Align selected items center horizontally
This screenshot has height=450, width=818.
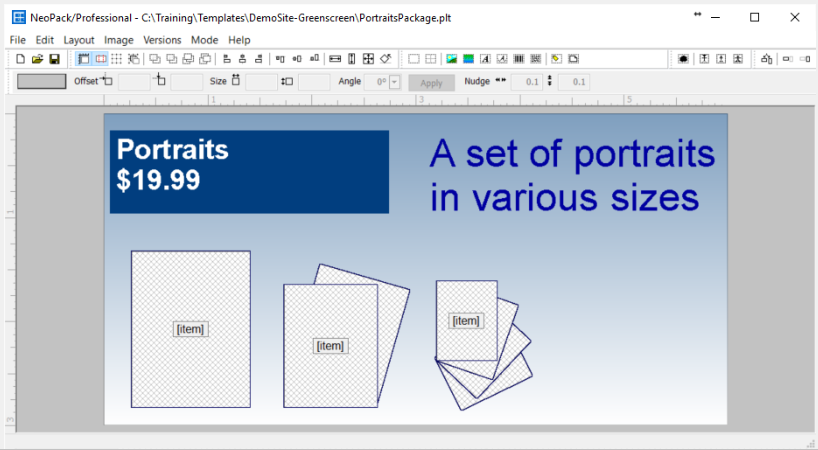243,59
